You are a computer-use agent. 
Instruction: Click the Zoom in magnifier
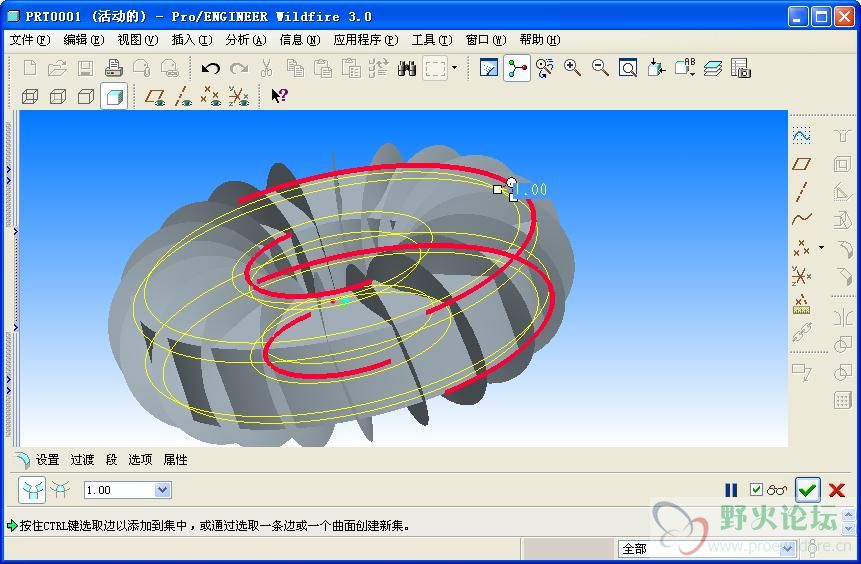click(x=572, y=68)
